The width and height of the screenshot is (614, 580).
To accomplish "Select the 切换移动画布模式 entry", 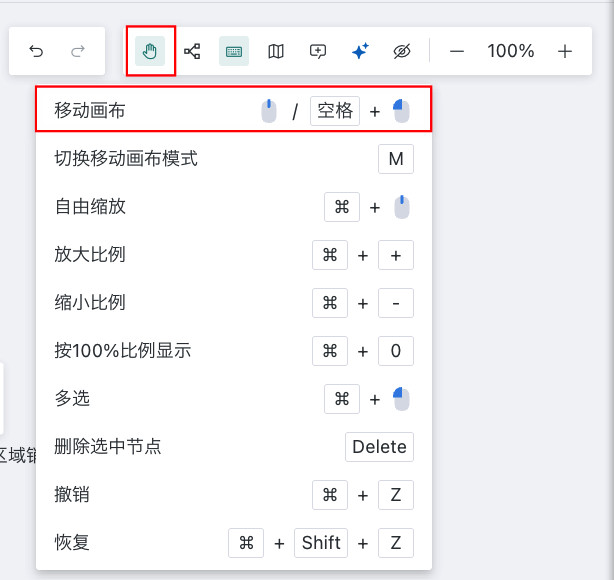I will pyautogui.click(x=126, y=159).
